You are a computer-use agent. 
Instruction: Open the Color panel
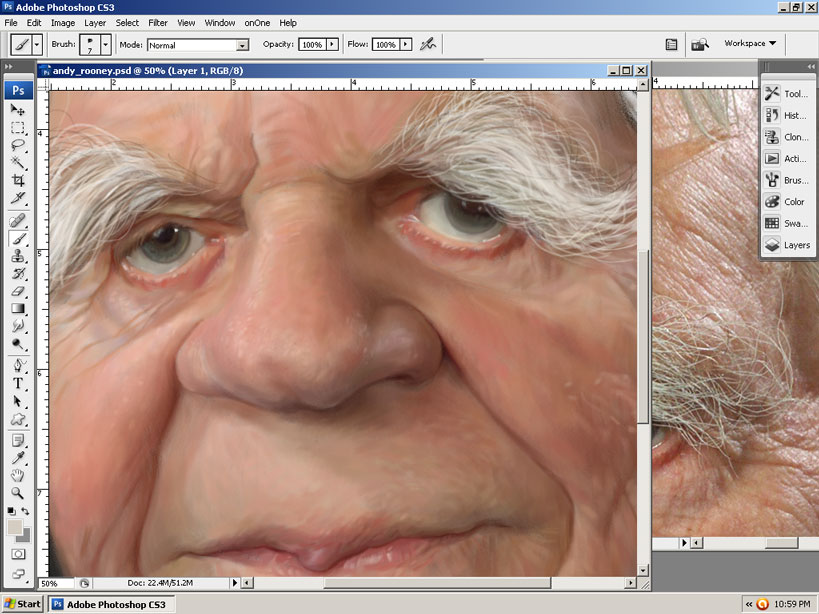click(x=788, y=202)
